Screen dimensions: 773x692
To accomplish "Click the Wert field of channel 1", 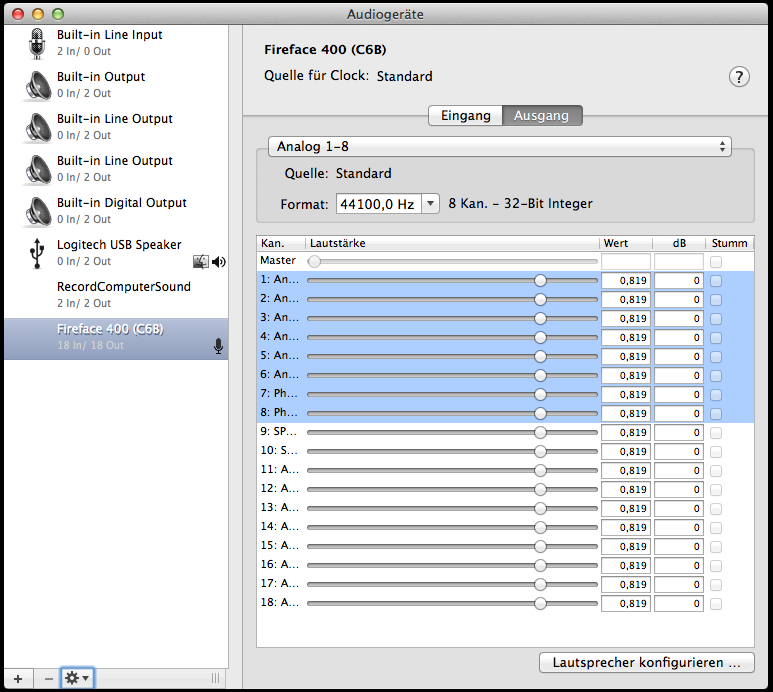I will click(x=626, y=280).
